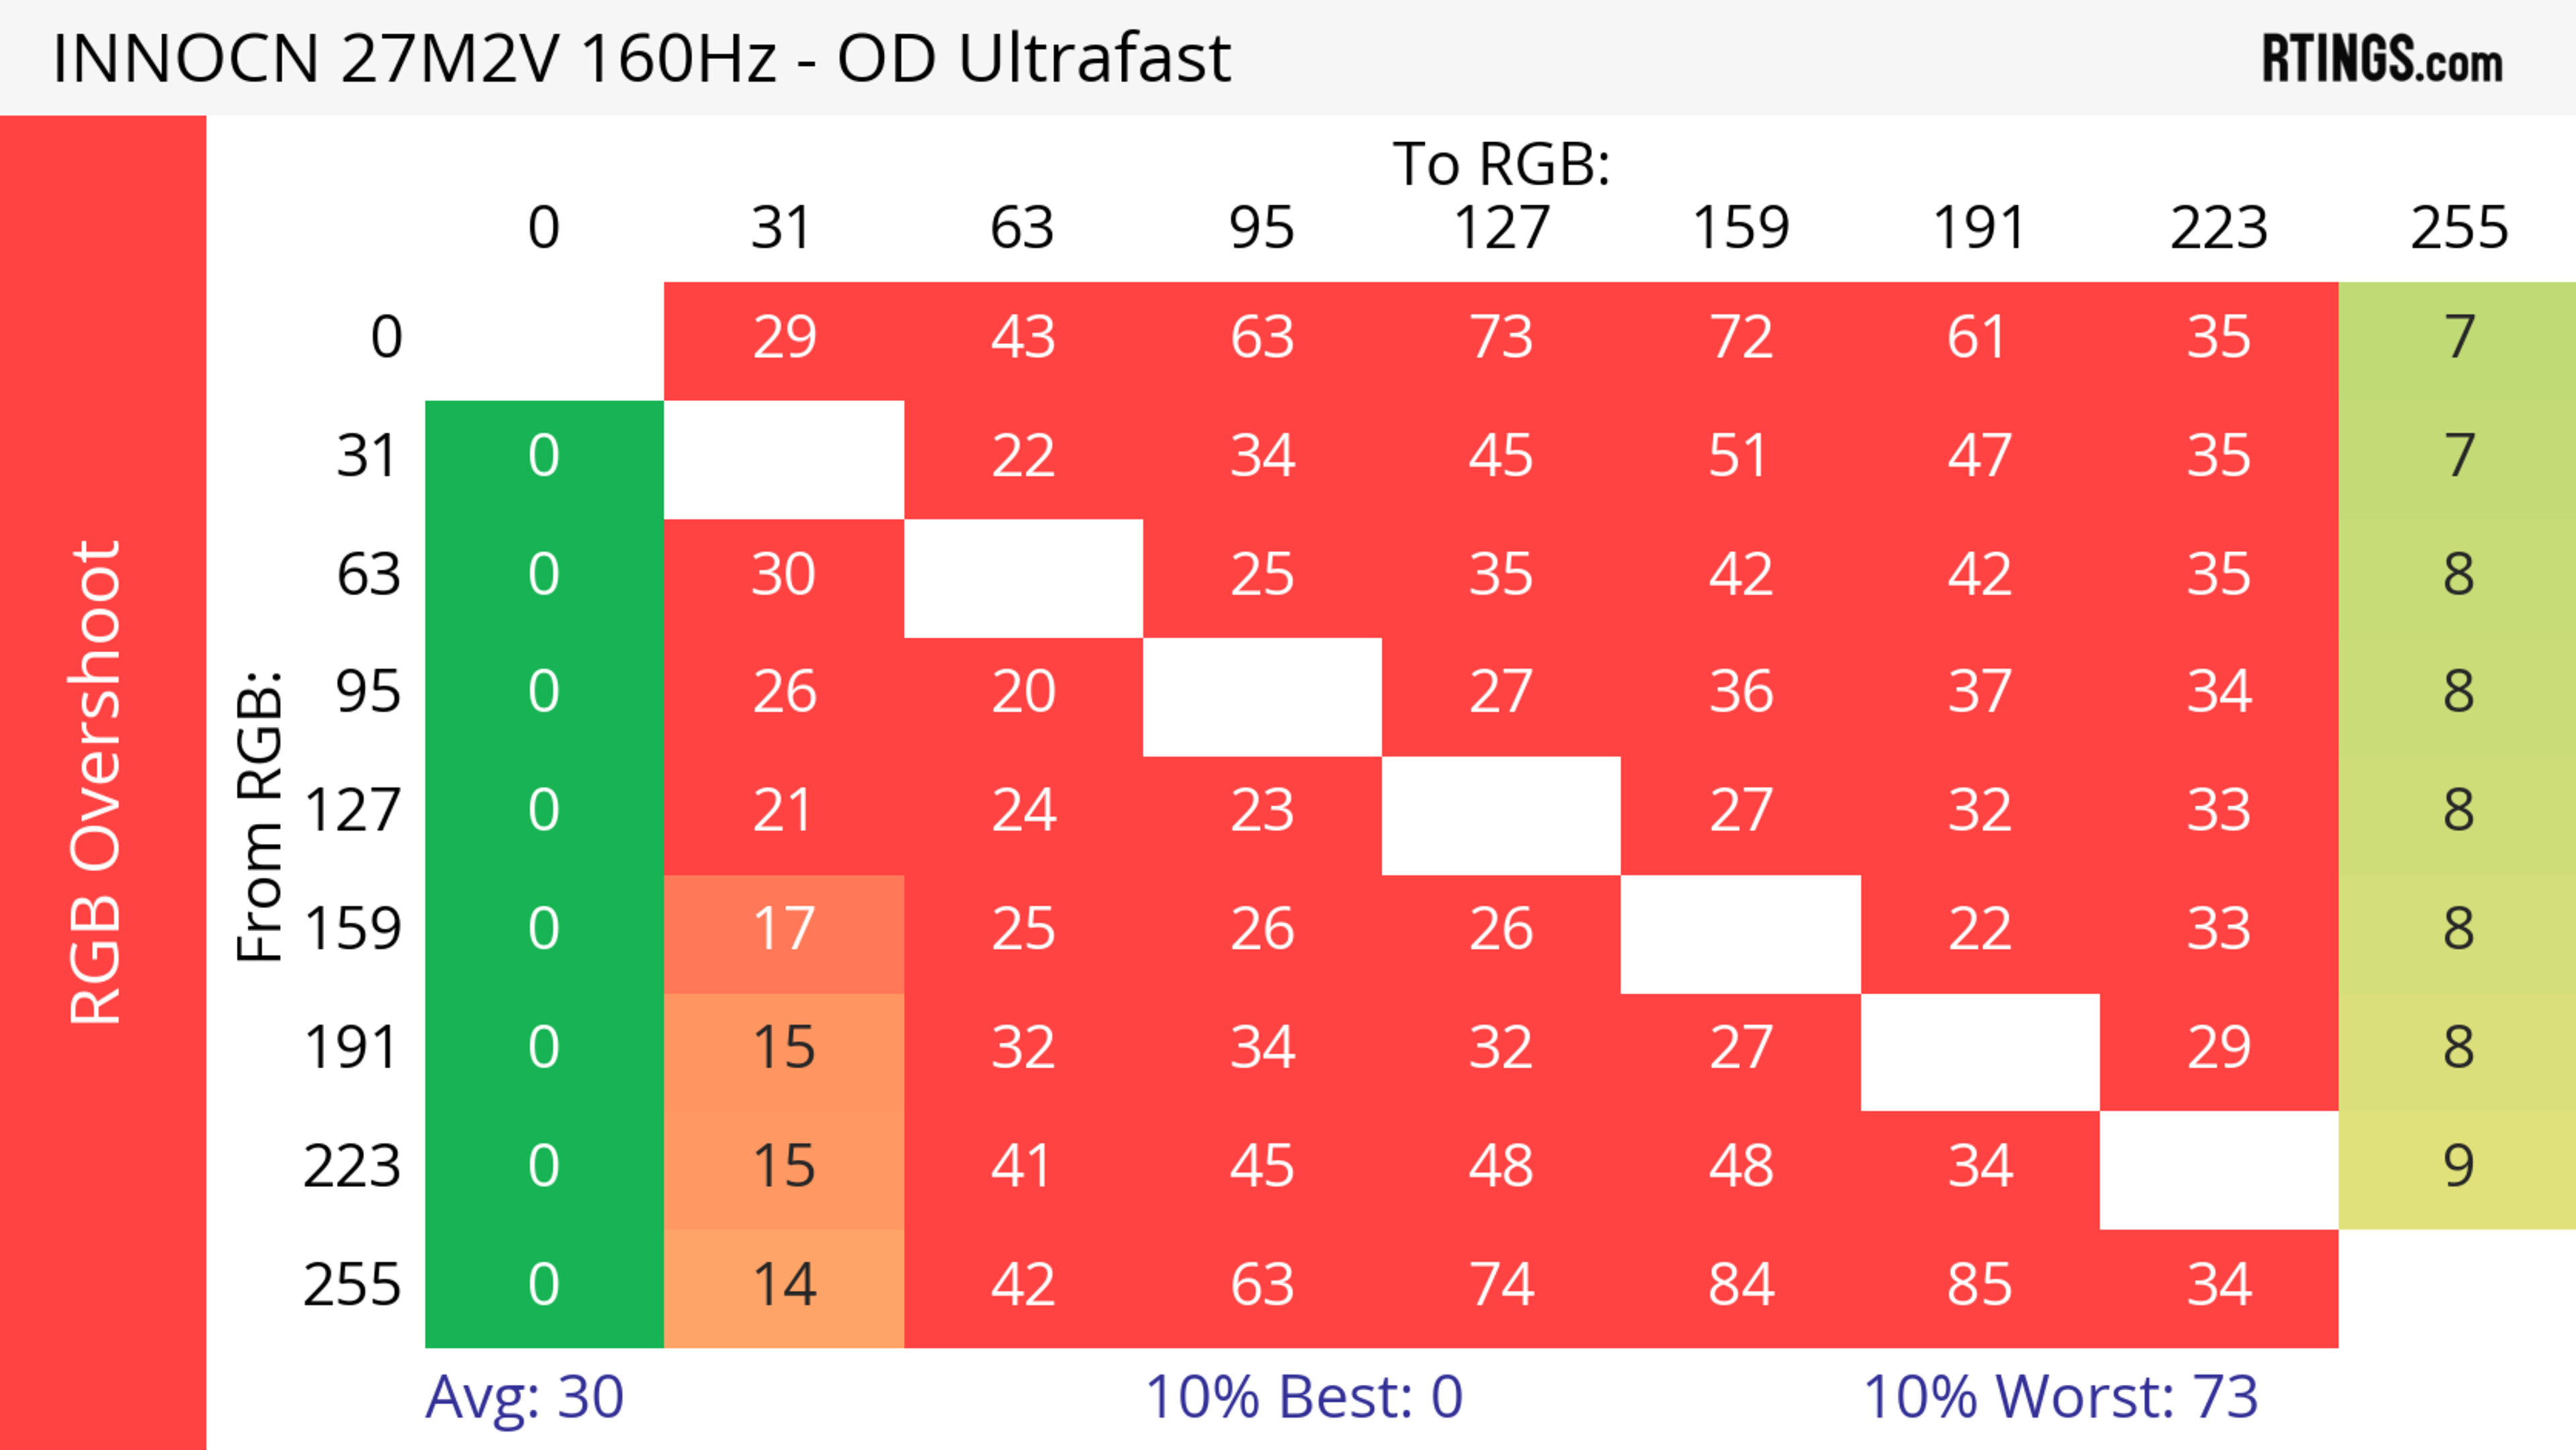
Task: Click the chart title INNOCN 27M2V 160Hz
Action: point(641,58)
